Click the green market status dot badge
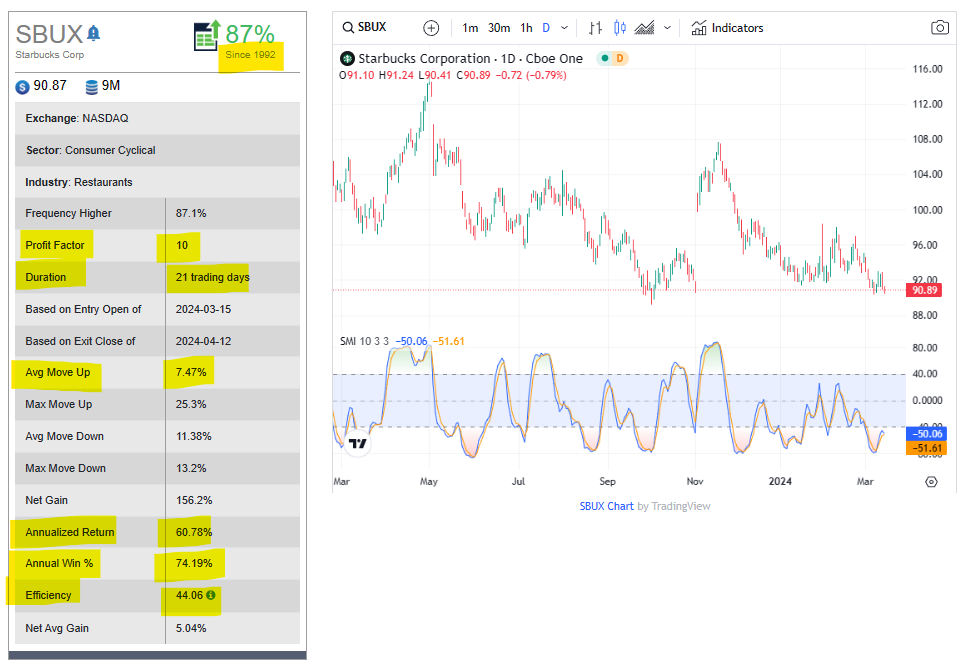Screen dimensions: 963x663 (605, 58)
